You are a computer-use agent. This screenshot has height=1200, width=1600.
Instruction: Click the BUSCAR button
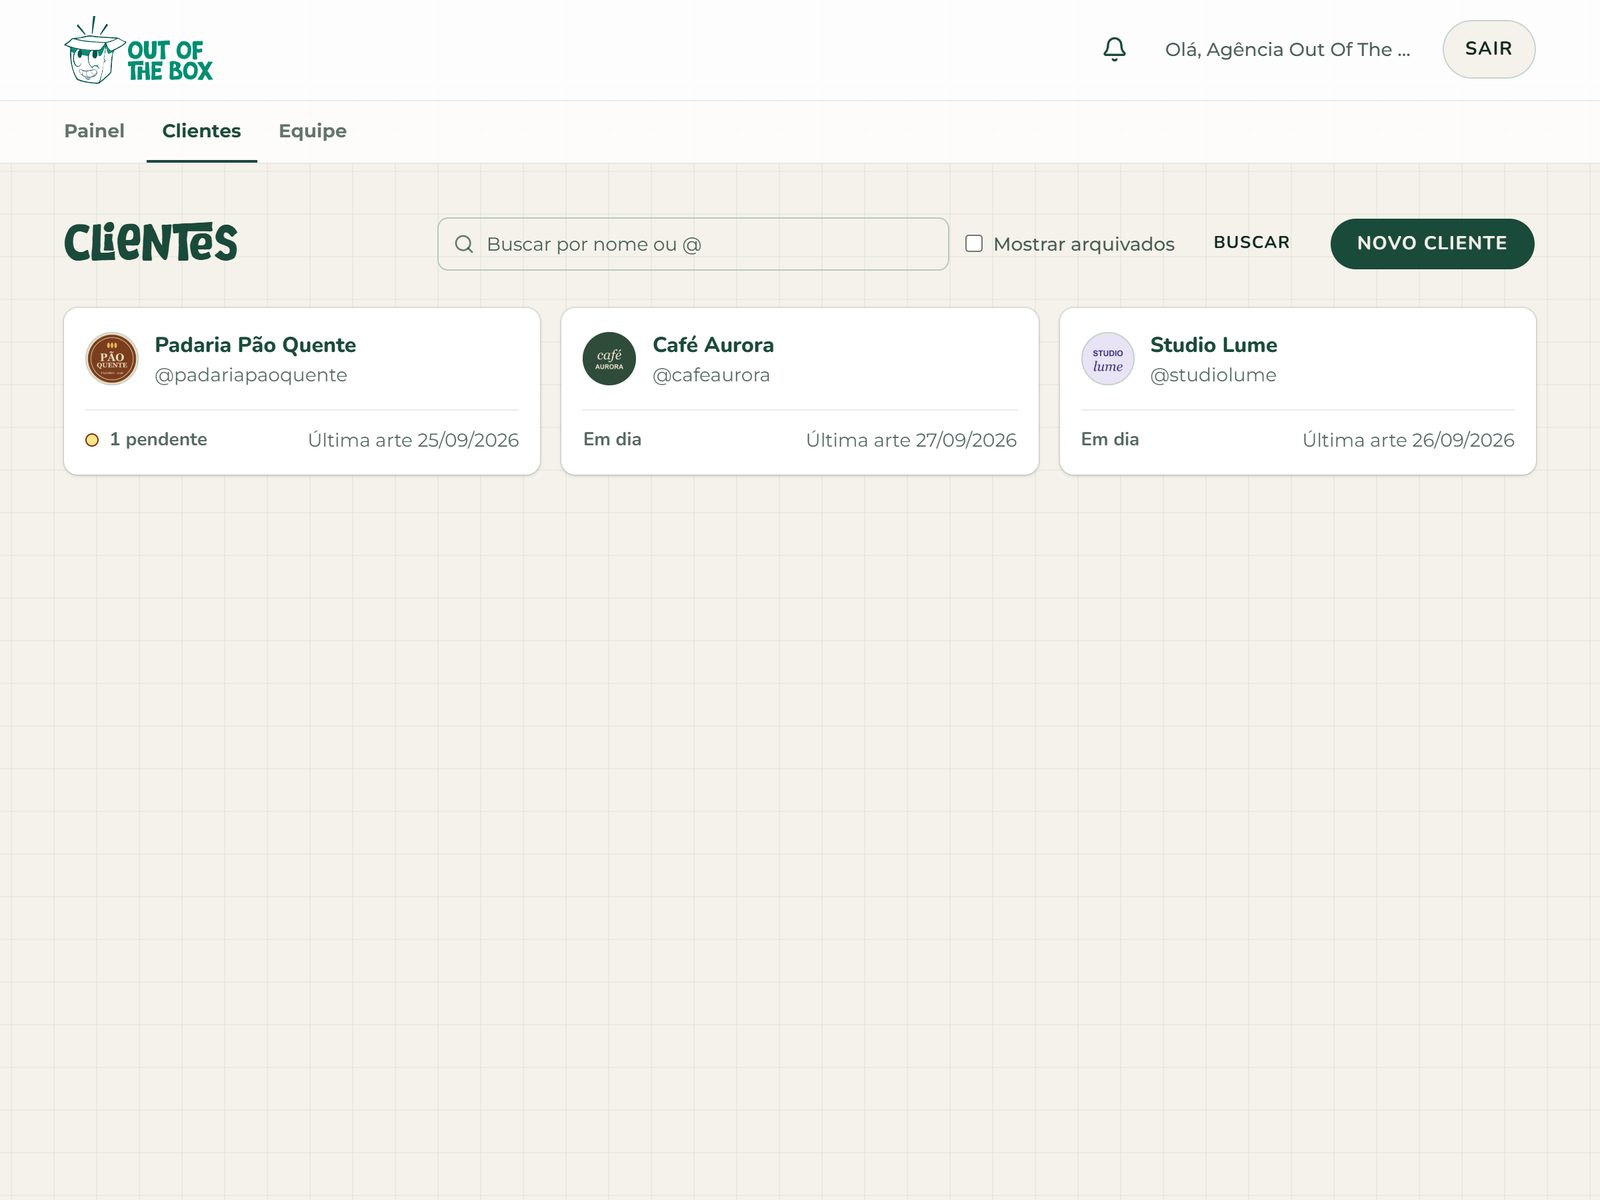coord(1251,243)
